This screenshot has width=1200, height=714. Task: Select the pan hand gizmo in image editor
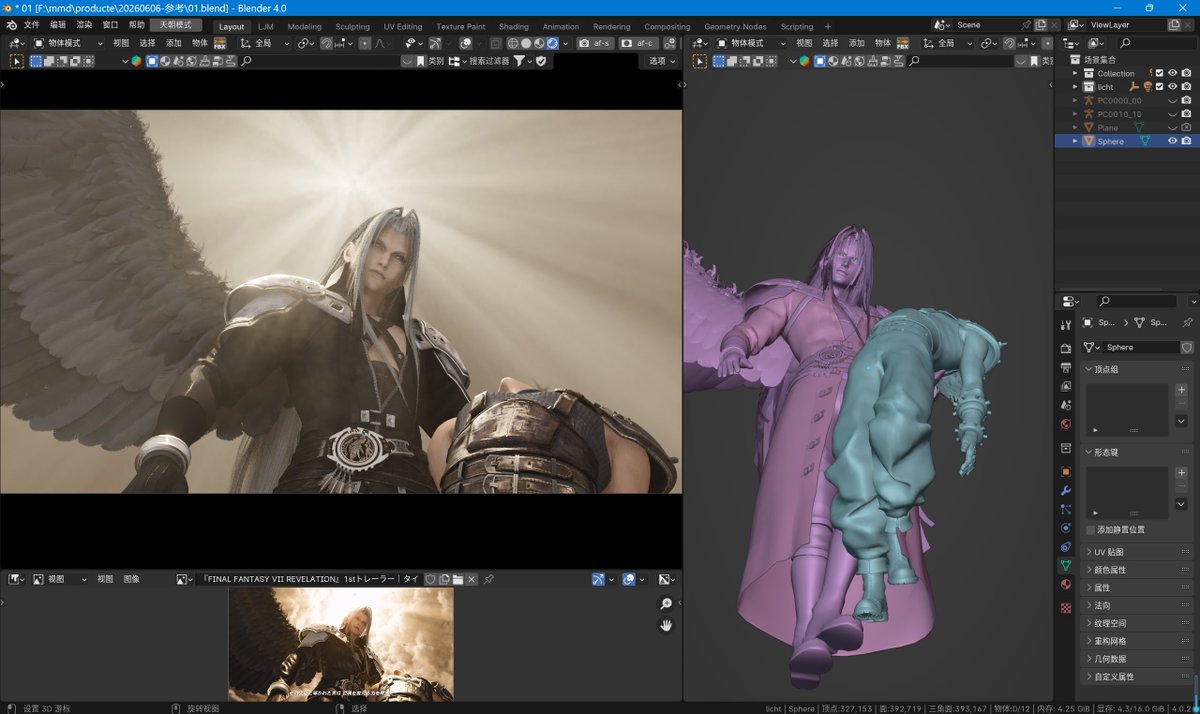coord(666,625)
